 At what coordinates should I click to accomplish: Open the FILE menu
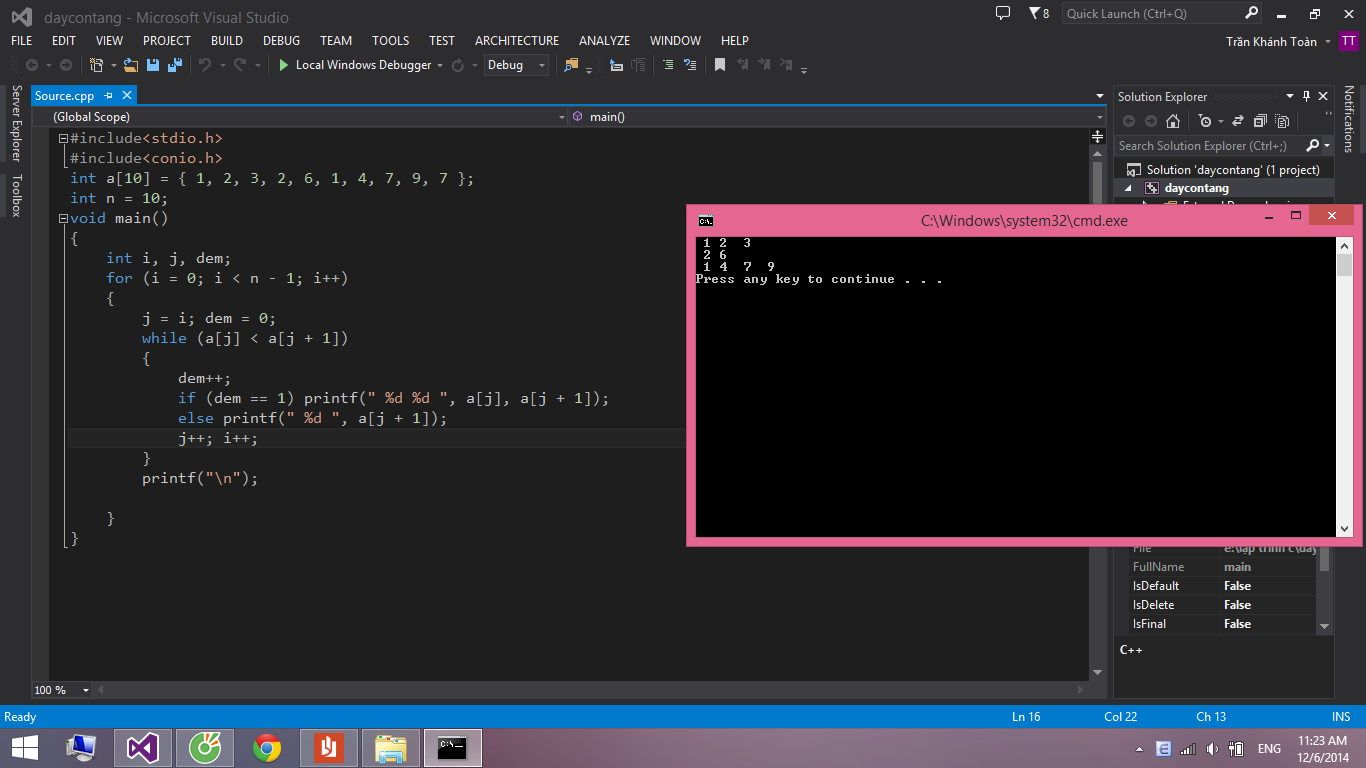(22, 41)
